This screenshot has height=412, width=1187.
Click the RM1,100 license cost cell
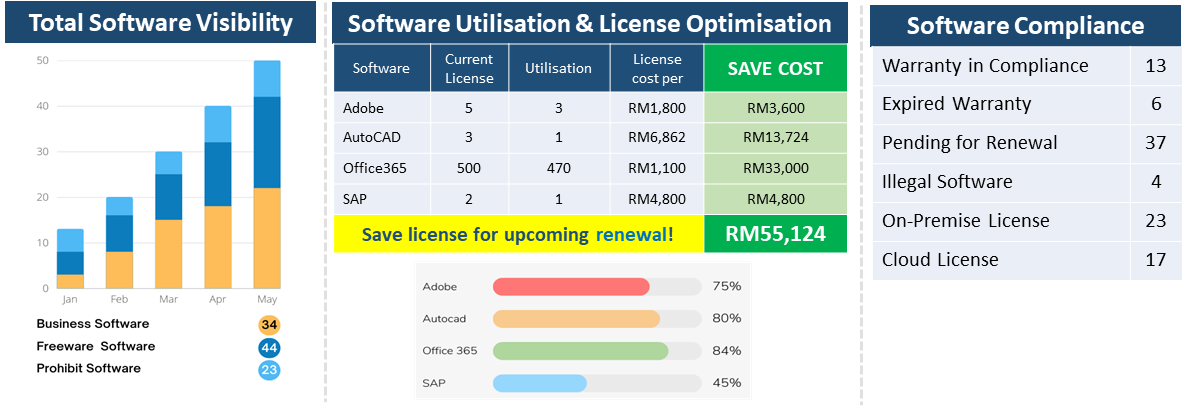[x=657, y=168]
